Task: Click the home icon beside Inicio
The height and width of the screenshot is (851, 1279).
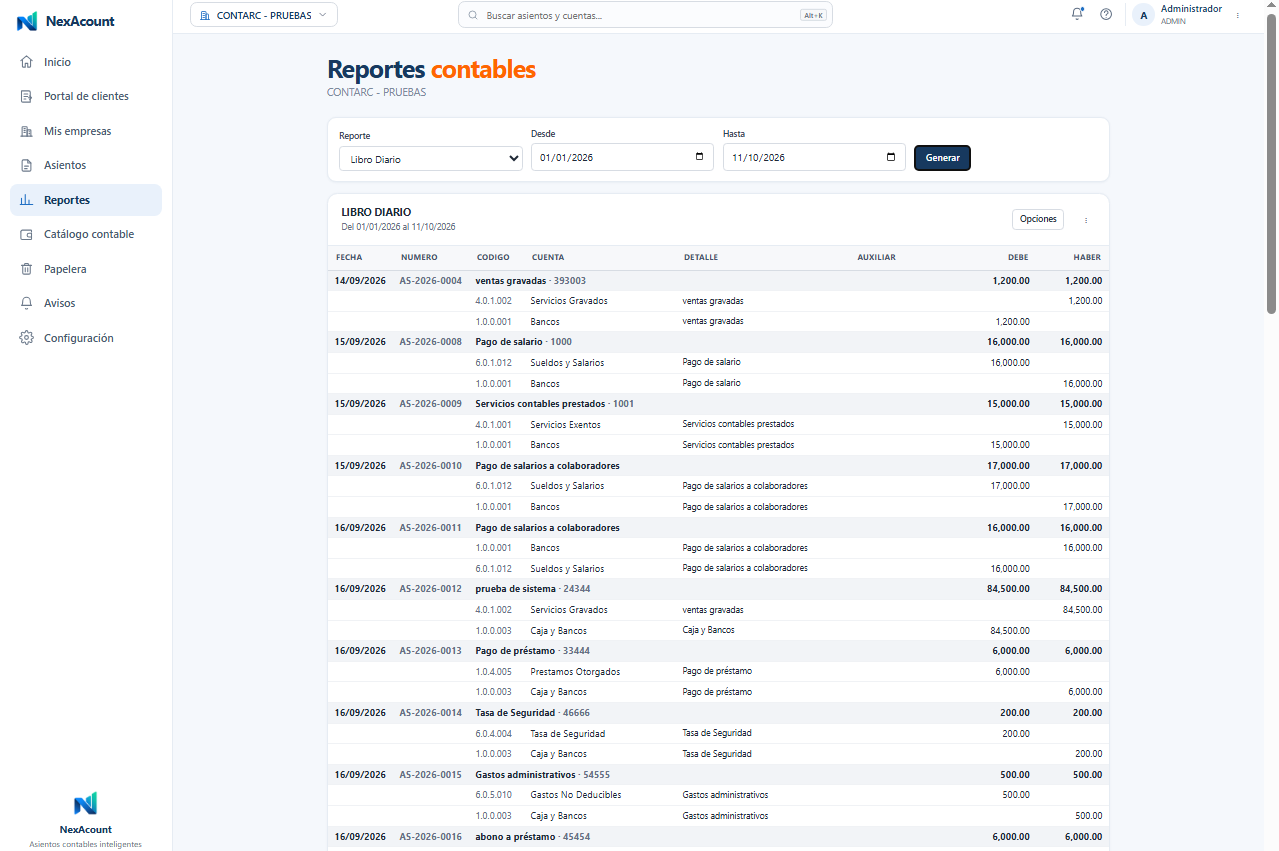Action: pyautogui.click(x=27, y=62)
